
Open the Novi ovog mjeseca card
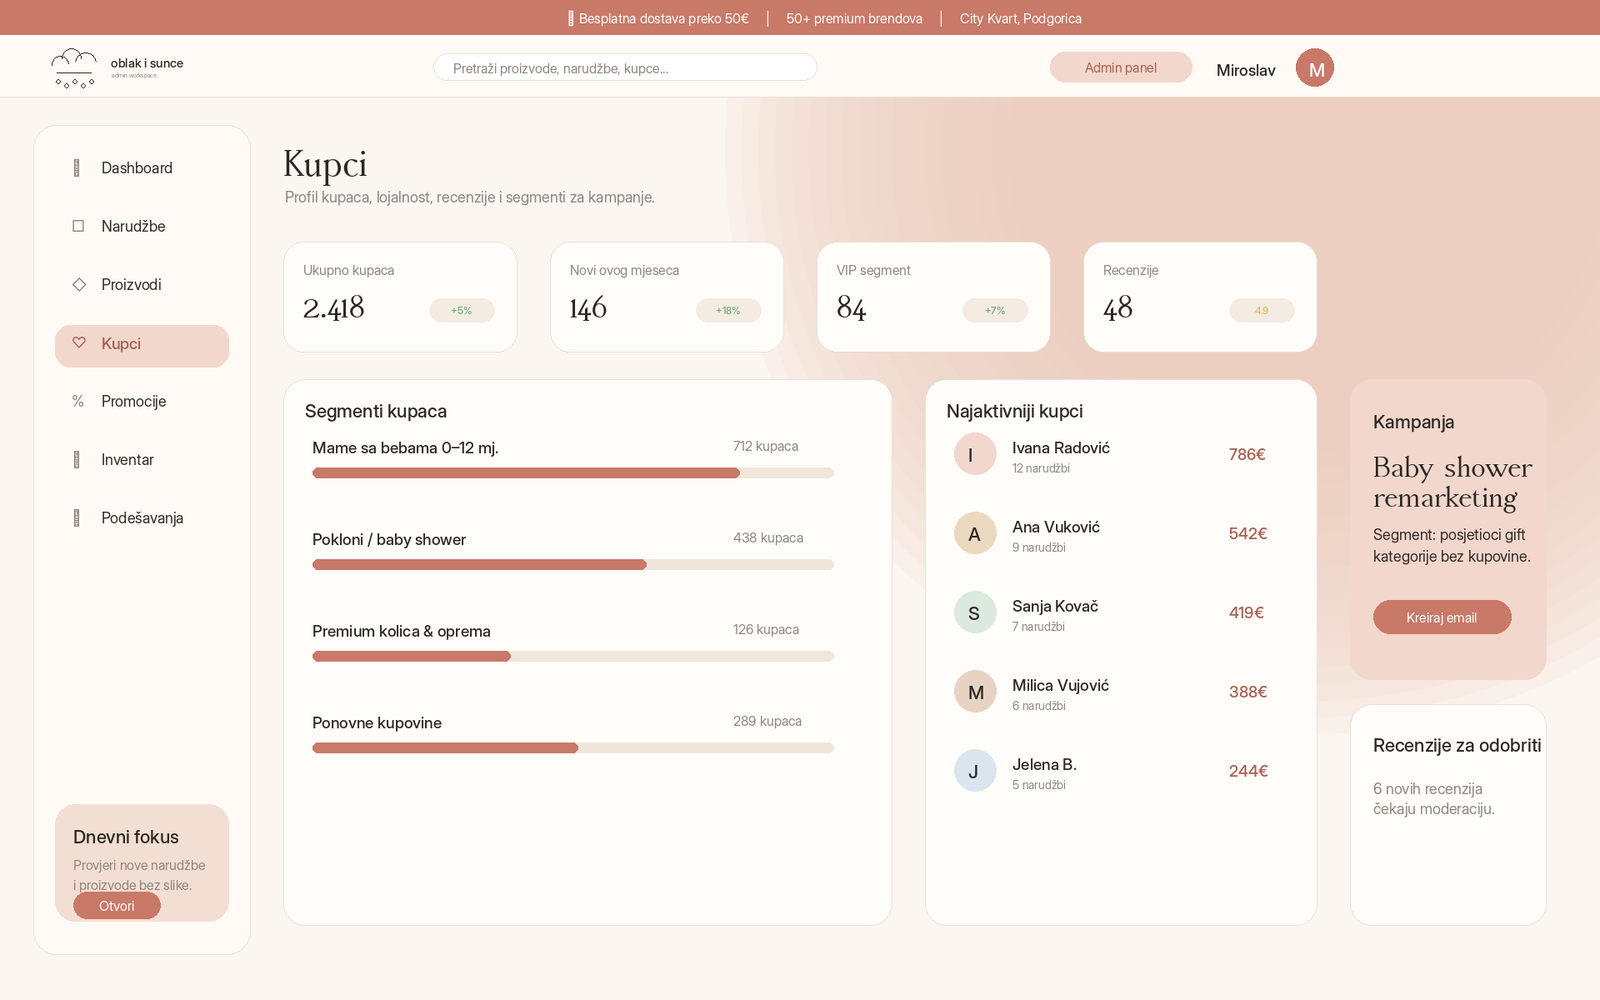[667, 297]
